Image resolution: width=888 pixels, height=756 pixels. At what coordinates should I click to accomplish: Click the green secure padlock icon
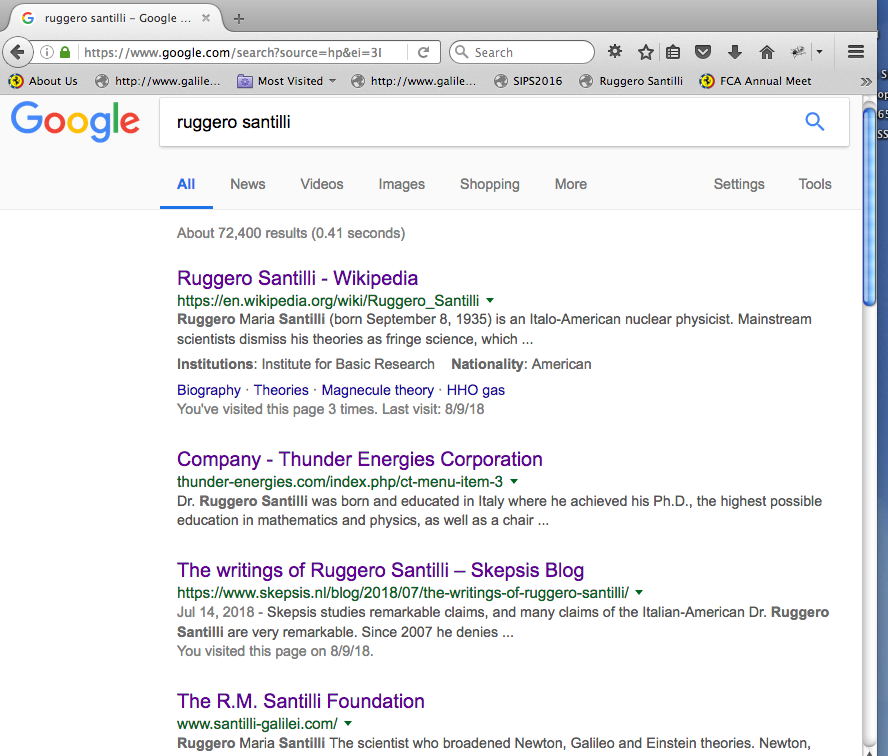click(65, 53)
